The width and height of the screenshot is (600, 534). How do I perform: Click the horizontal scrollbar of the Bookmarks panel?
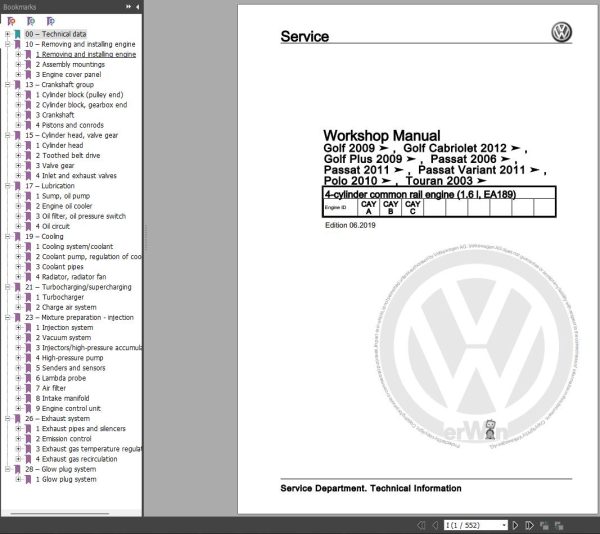pyautogui.click(x=60, y=514)
